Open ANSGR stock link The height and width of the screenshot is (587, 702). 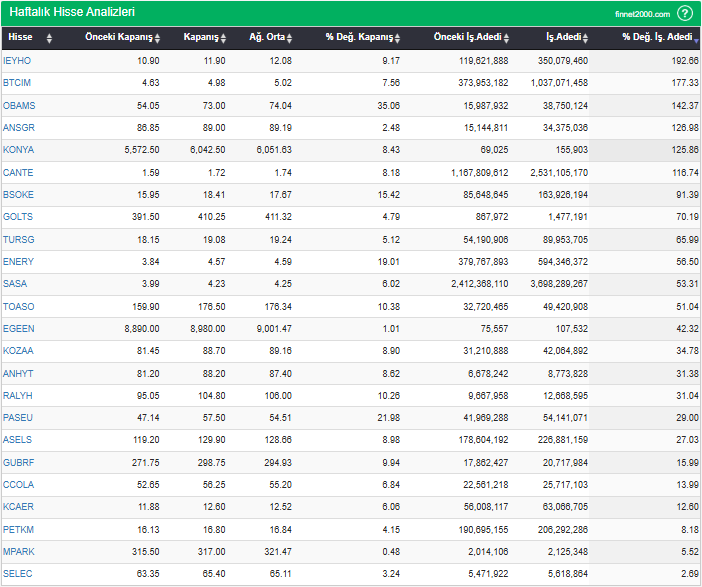[x=18, y=128]
